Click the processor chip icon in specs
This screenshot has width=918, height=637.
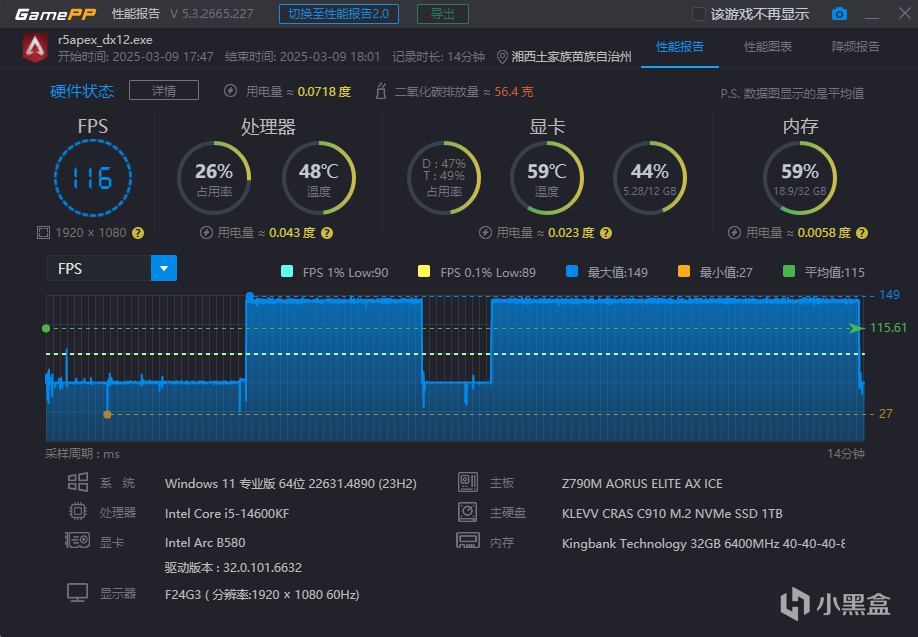(x=78, y=511)
